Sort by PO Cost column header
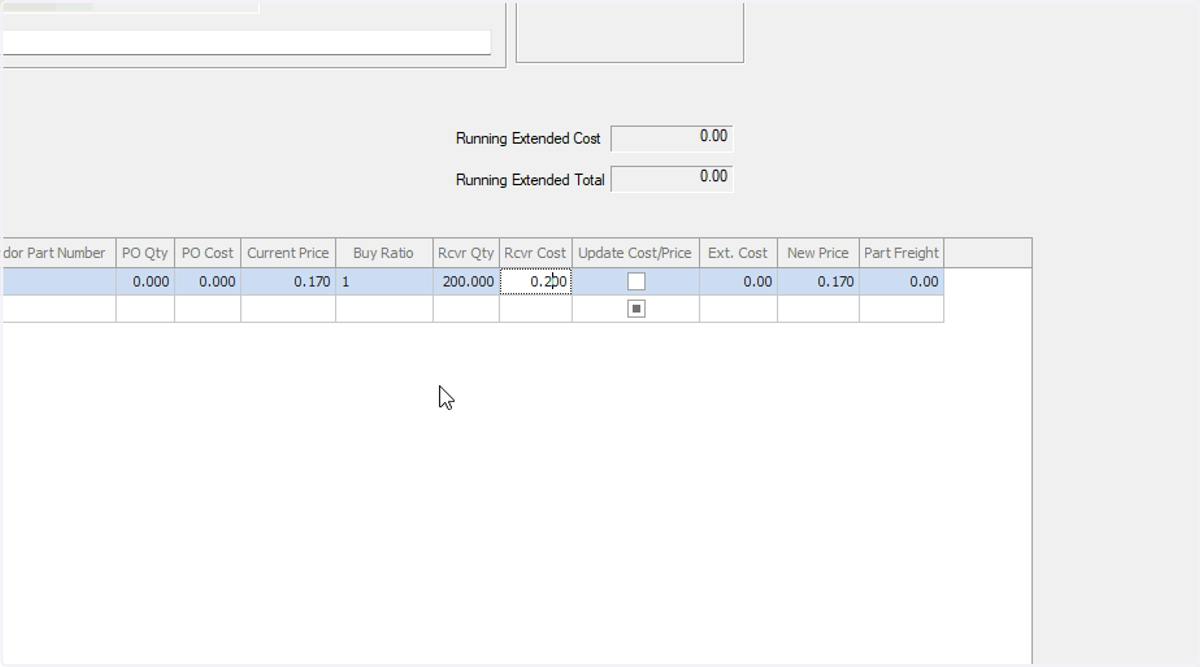The image size is (1200, 667). pos(208,253)
